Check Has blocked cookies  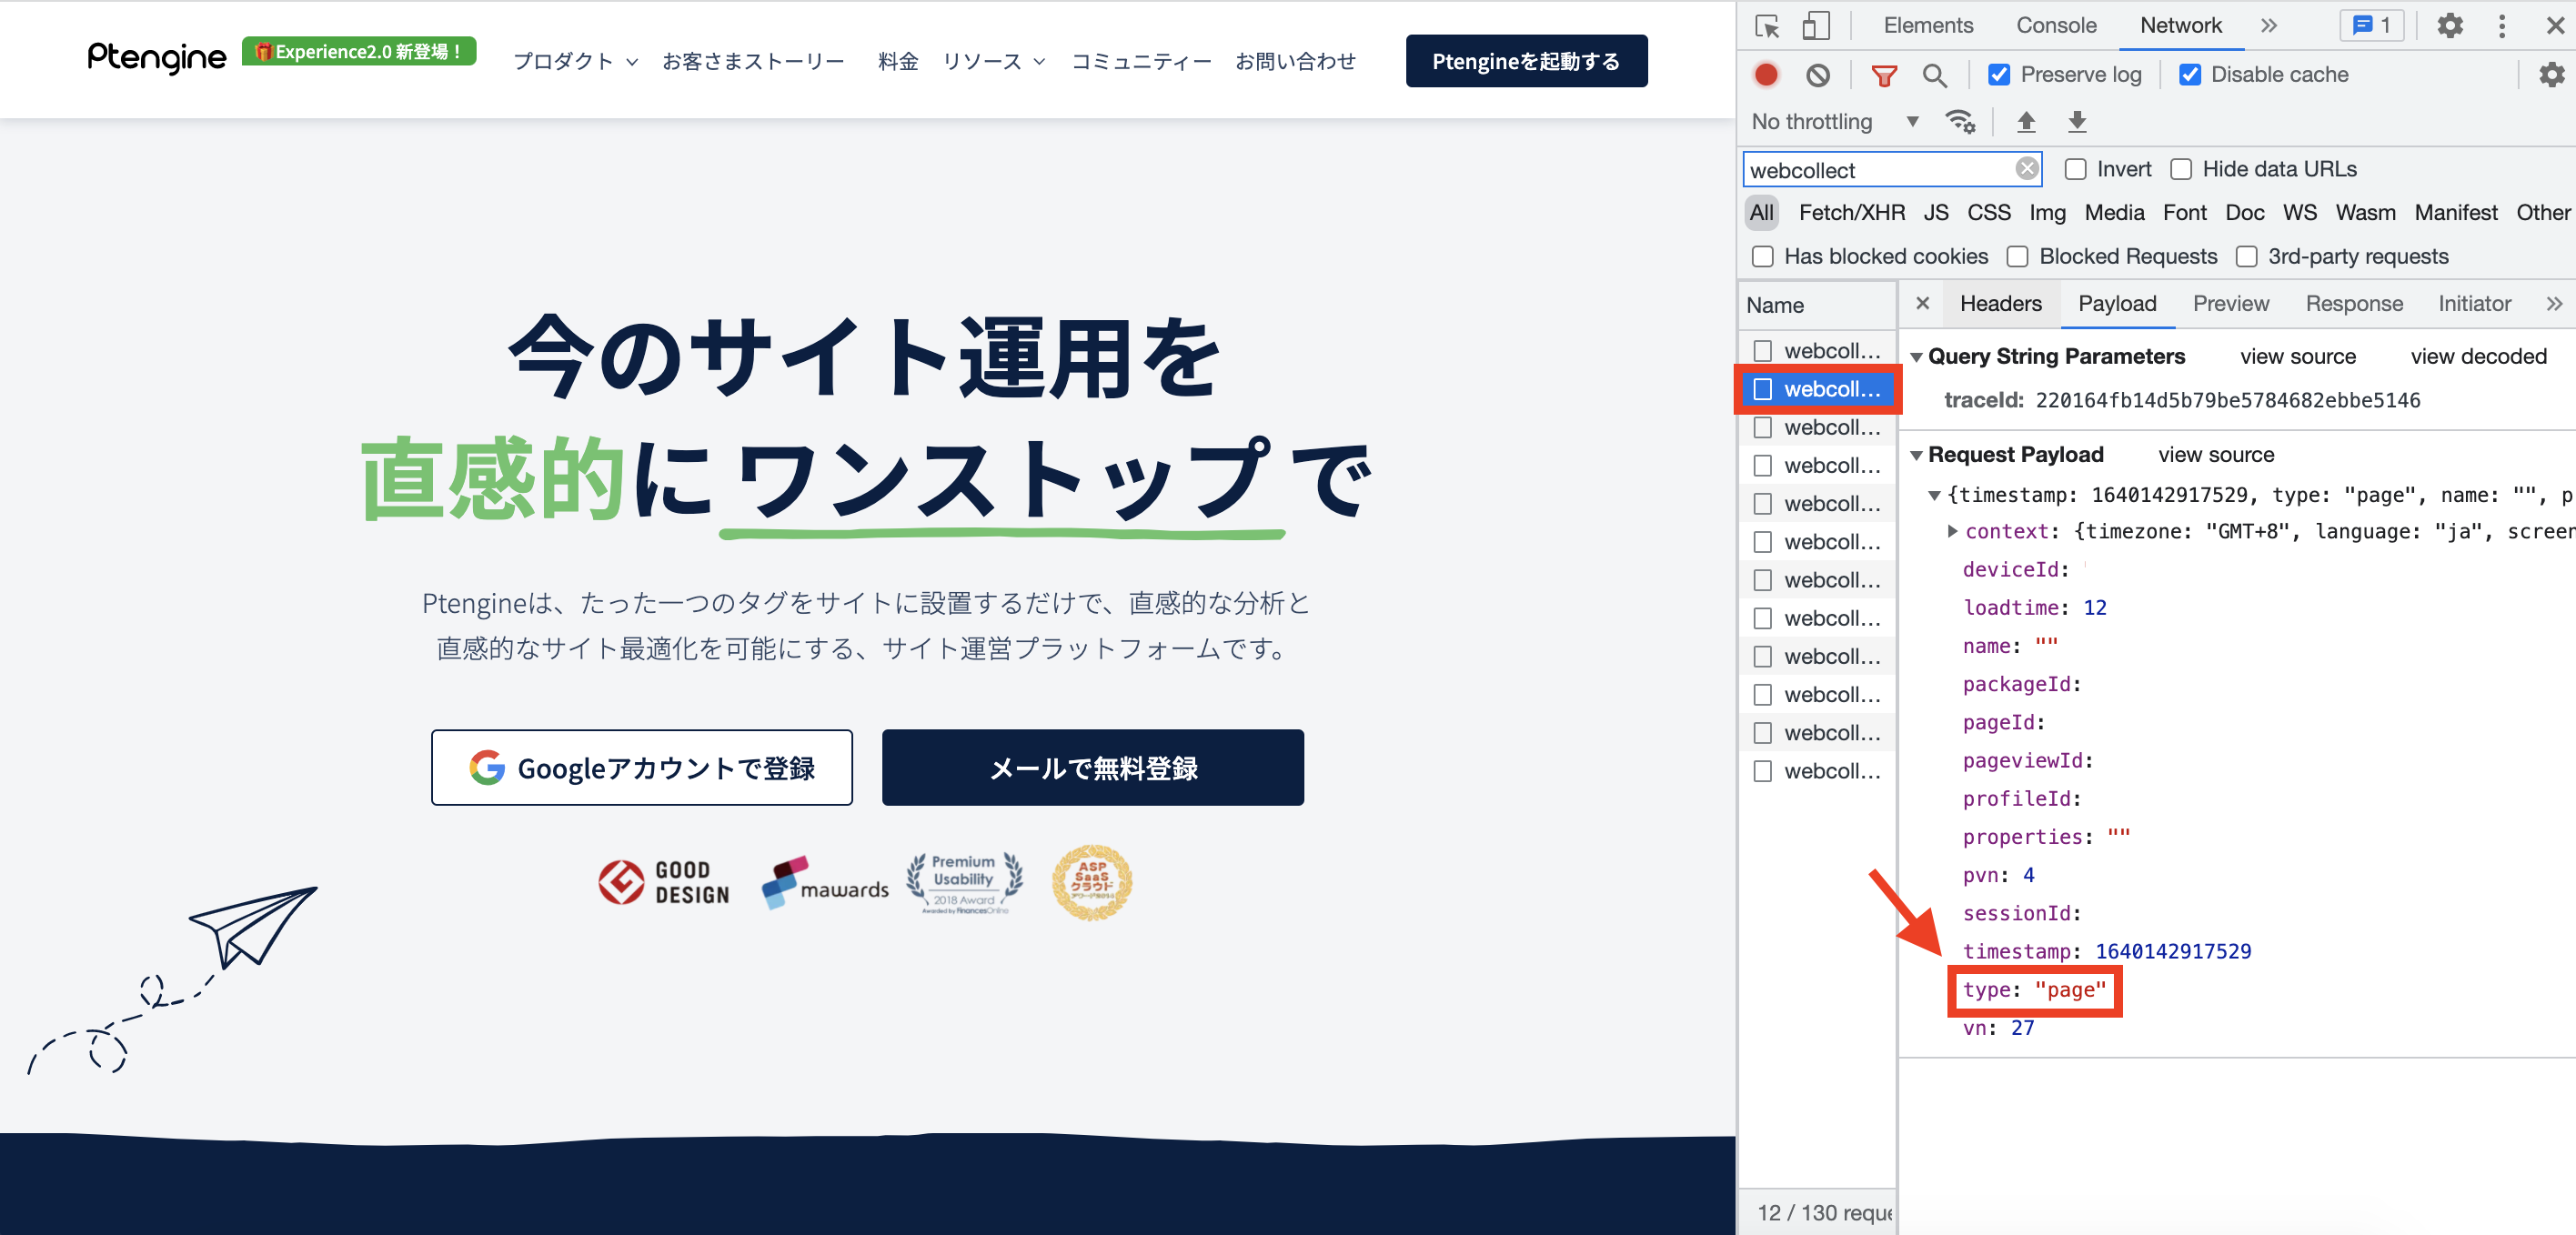1763,257
